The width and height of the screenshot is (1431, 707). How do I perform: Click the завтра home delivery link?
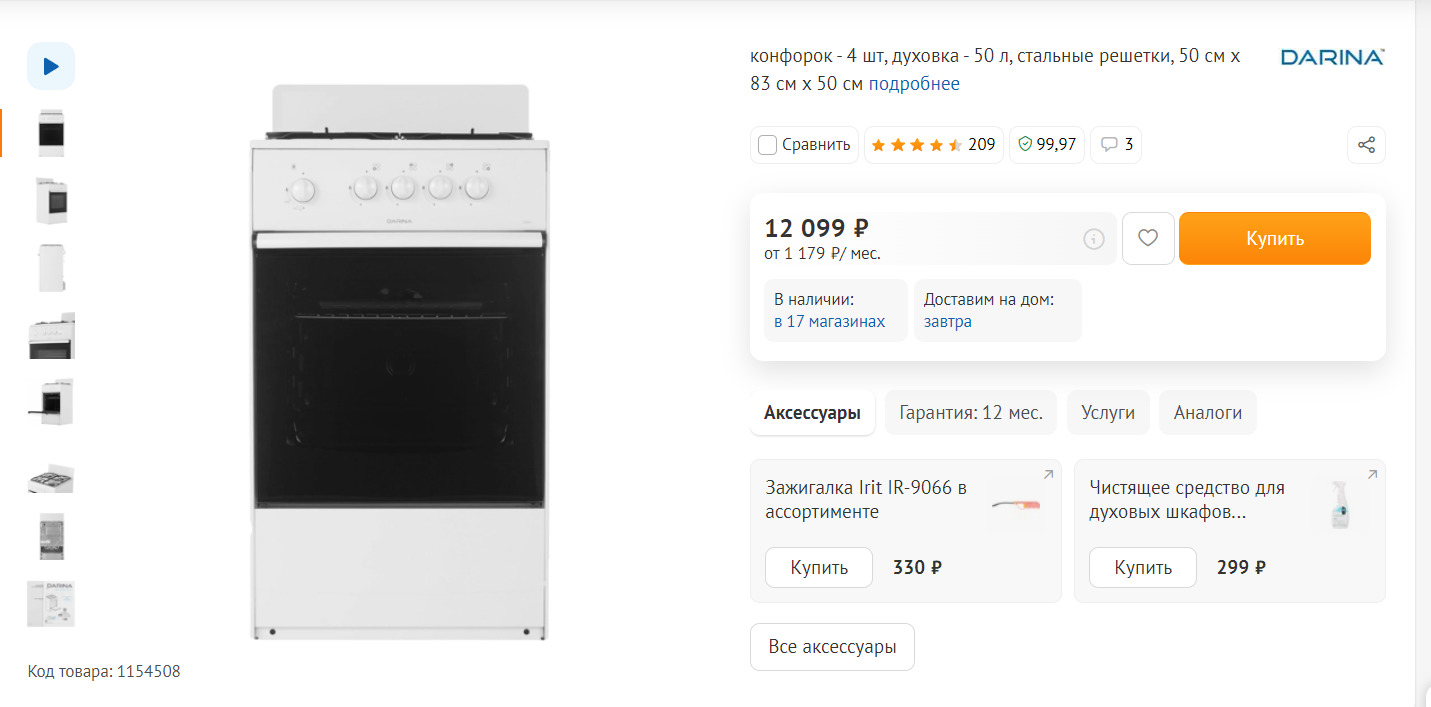pyautogui.click(x=948, y=322)
